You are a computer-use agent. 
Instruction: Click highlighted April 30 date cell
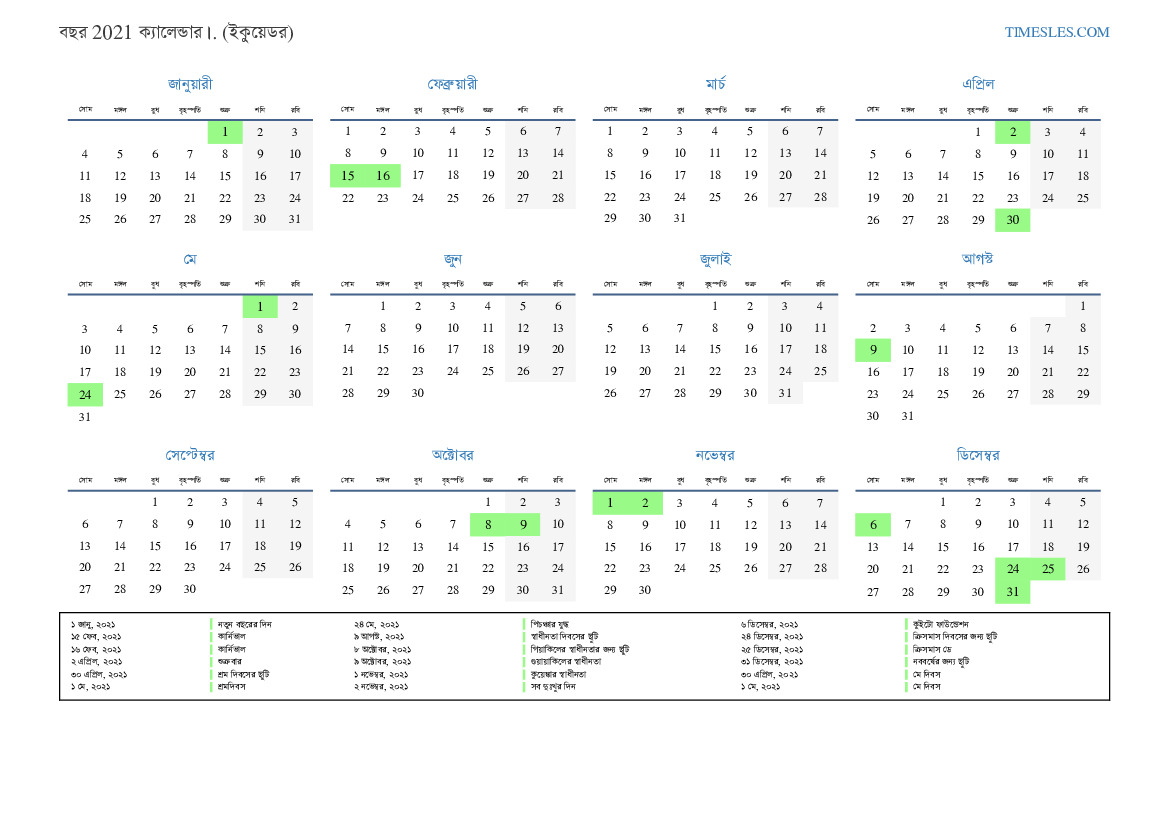[1012, 220]
